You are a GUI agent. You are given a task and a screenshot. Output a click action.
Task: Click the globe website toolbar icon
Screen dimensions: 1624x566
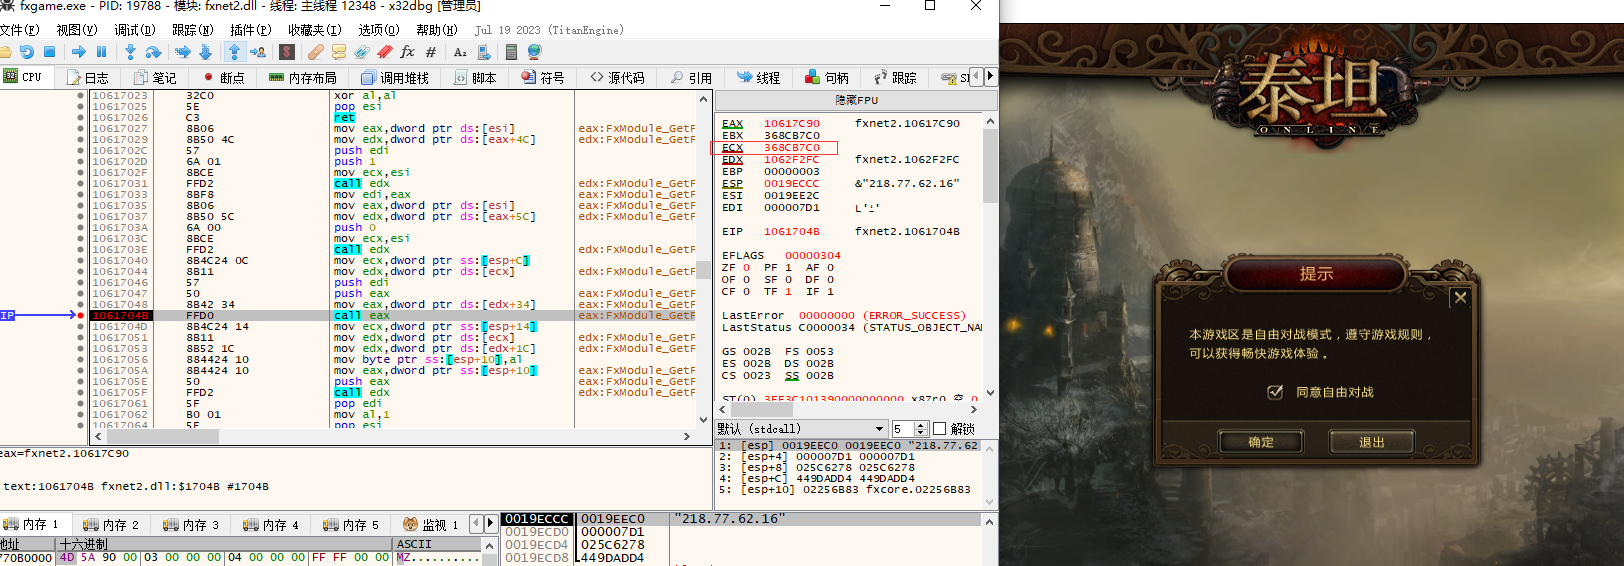pos(534,52)
